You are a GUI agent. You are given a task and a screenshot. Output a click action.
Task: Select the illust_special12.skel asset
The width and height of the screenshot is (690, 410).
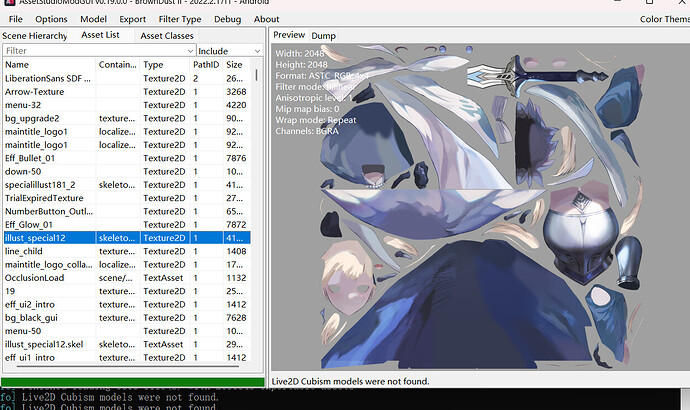pyautogui.click(x=127, y=344)
